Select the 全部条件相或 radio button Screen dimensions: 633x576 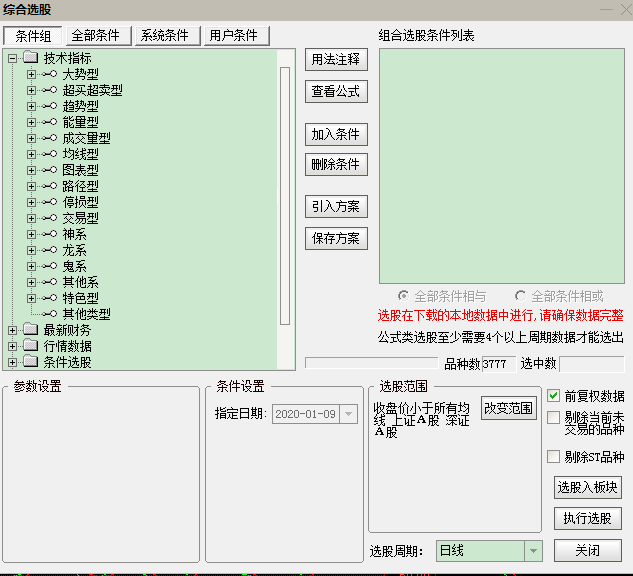click(x=520, y=296)
